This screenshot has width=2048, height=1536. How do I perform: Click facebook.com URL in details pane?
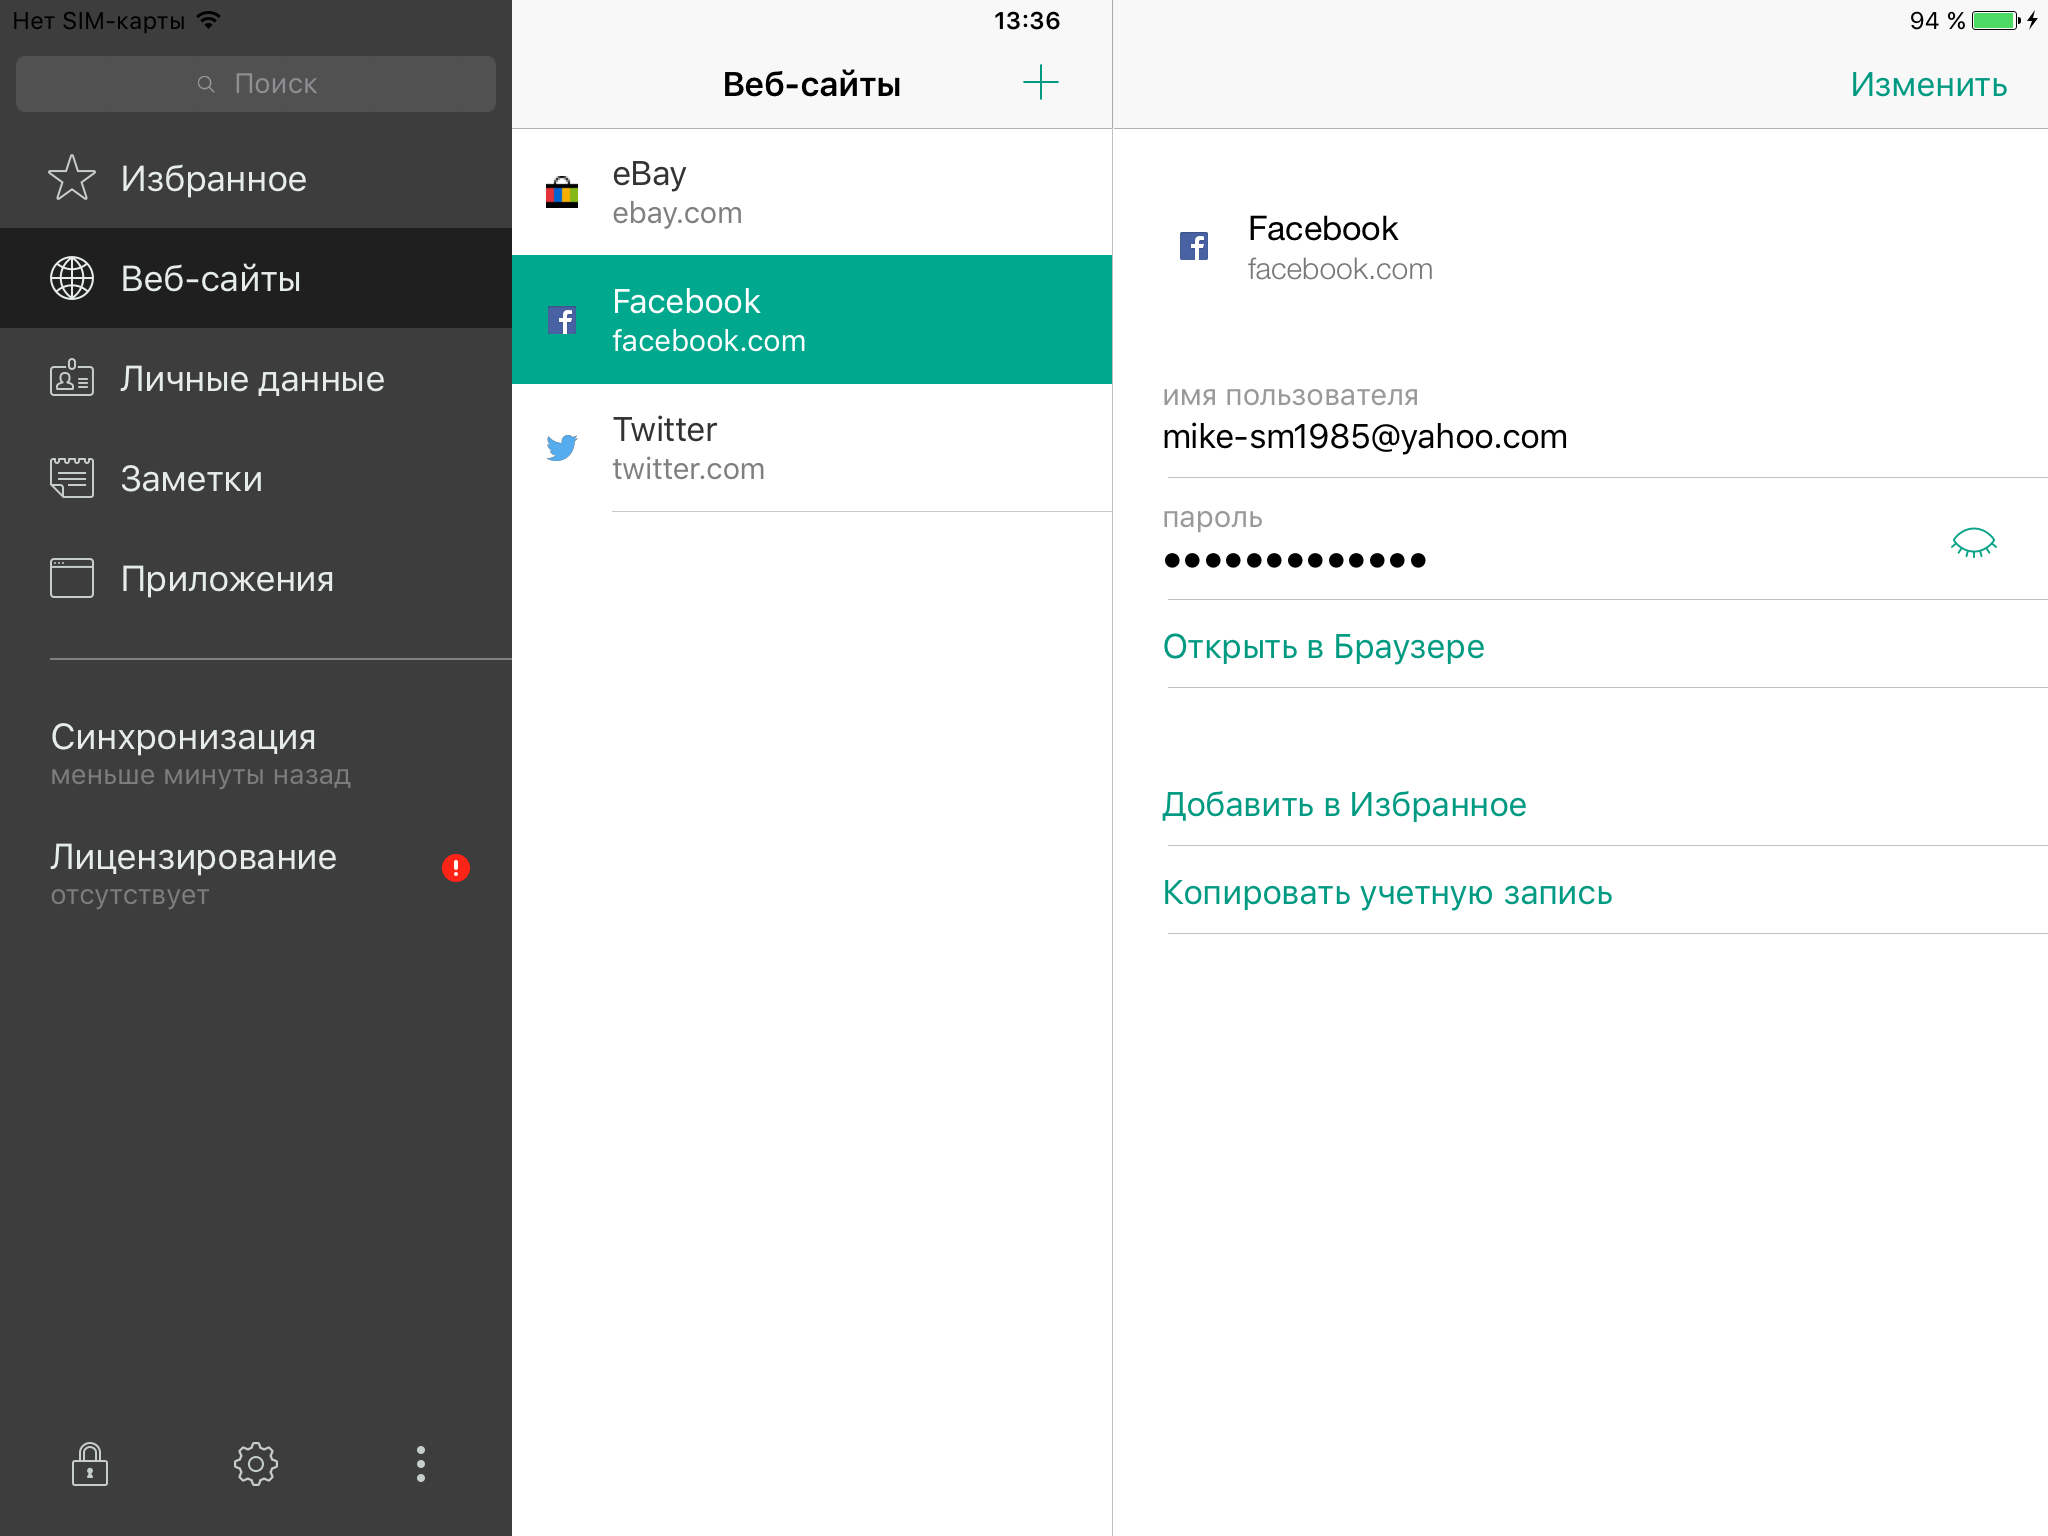click(x=1340, y=269)
